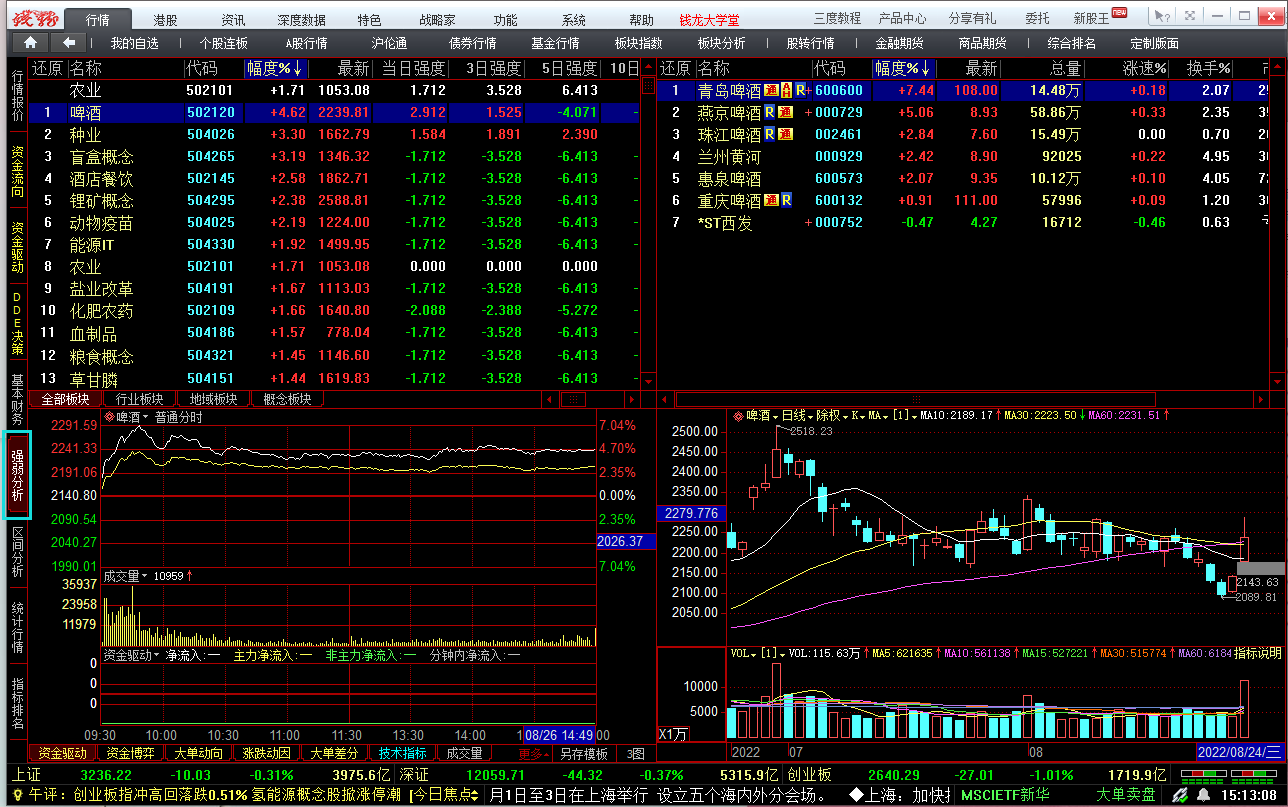Click the R badge next to 燕京啤酒
The image size is (1288, 807).
769,112
